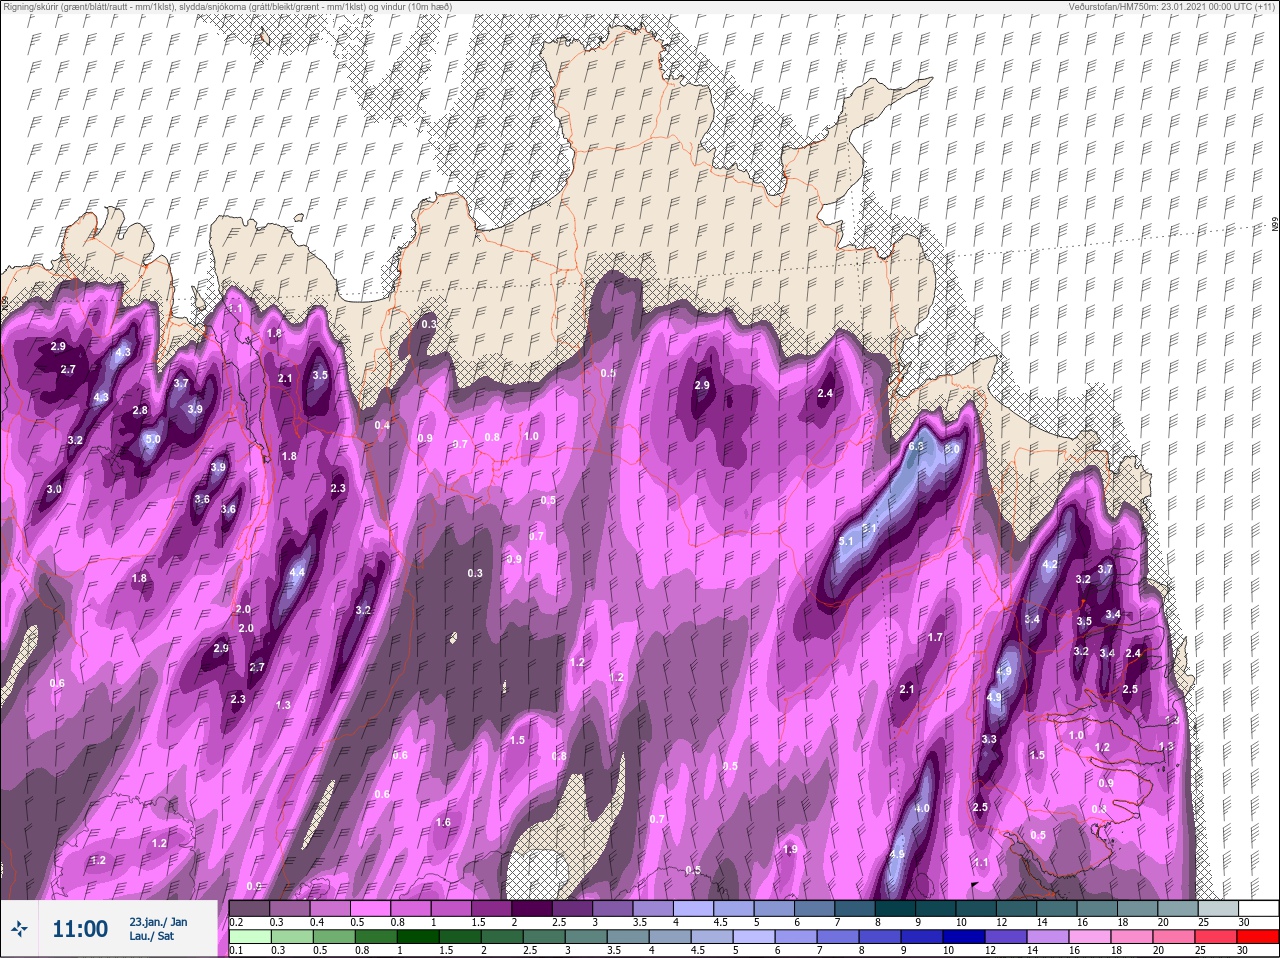Click the Veðurstofan star logo icon

pyautogui.click(x=20, y=929)
